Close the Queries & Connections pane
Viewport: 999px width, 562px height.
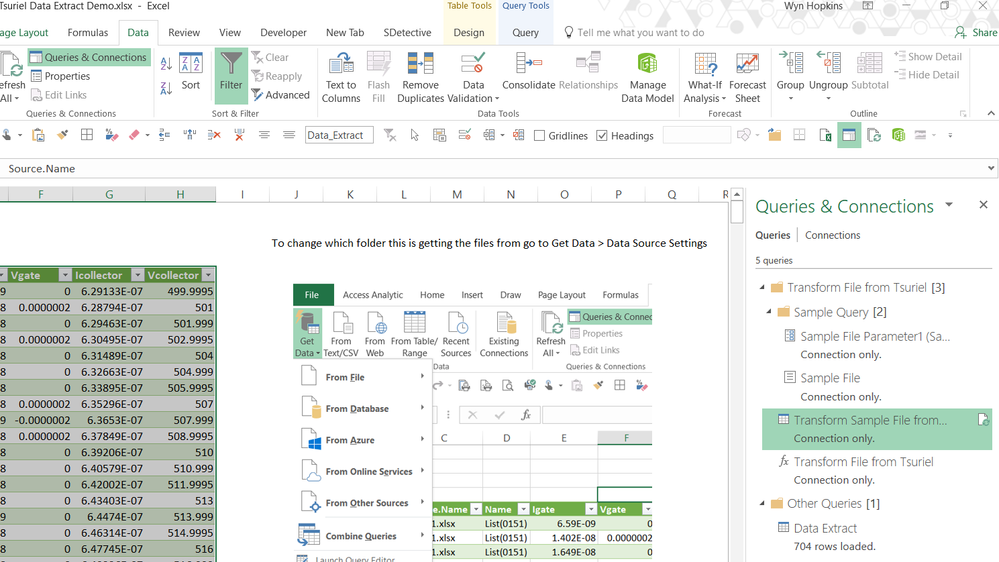click(984, 205)
